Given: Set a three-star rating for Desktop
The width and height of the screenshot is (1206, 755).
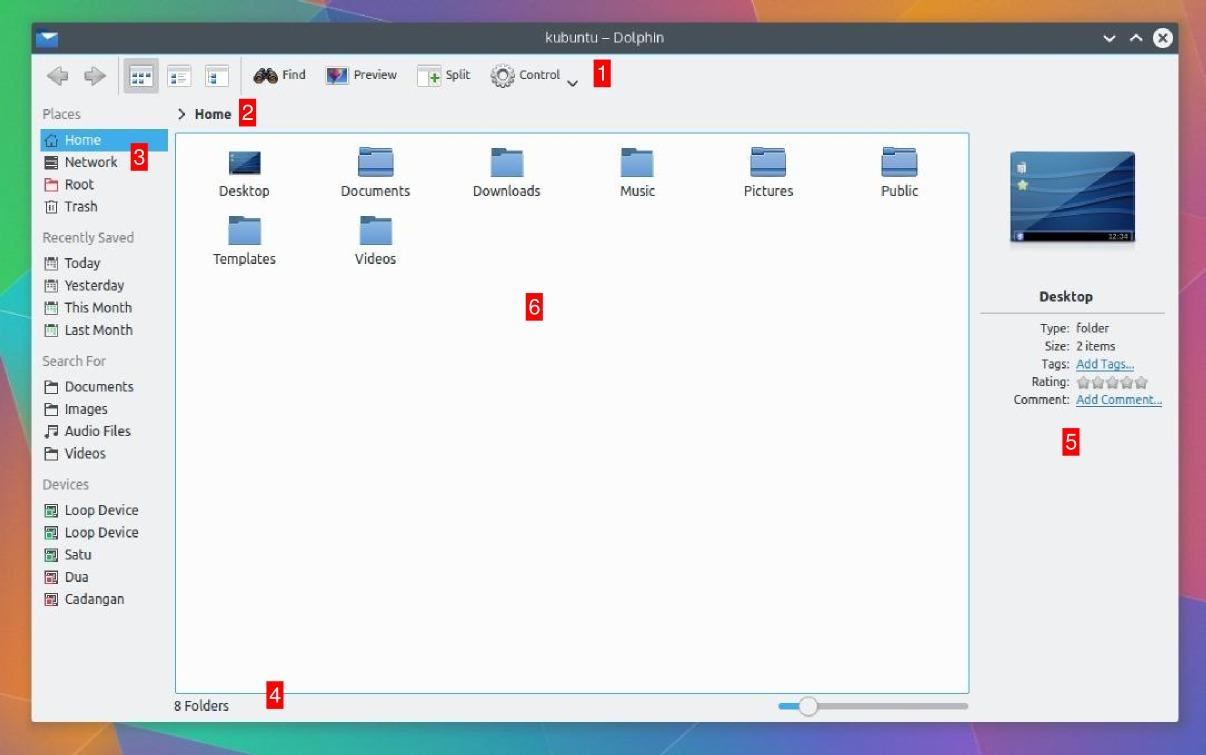Looking at the screenshot, I should point(1113,381).
